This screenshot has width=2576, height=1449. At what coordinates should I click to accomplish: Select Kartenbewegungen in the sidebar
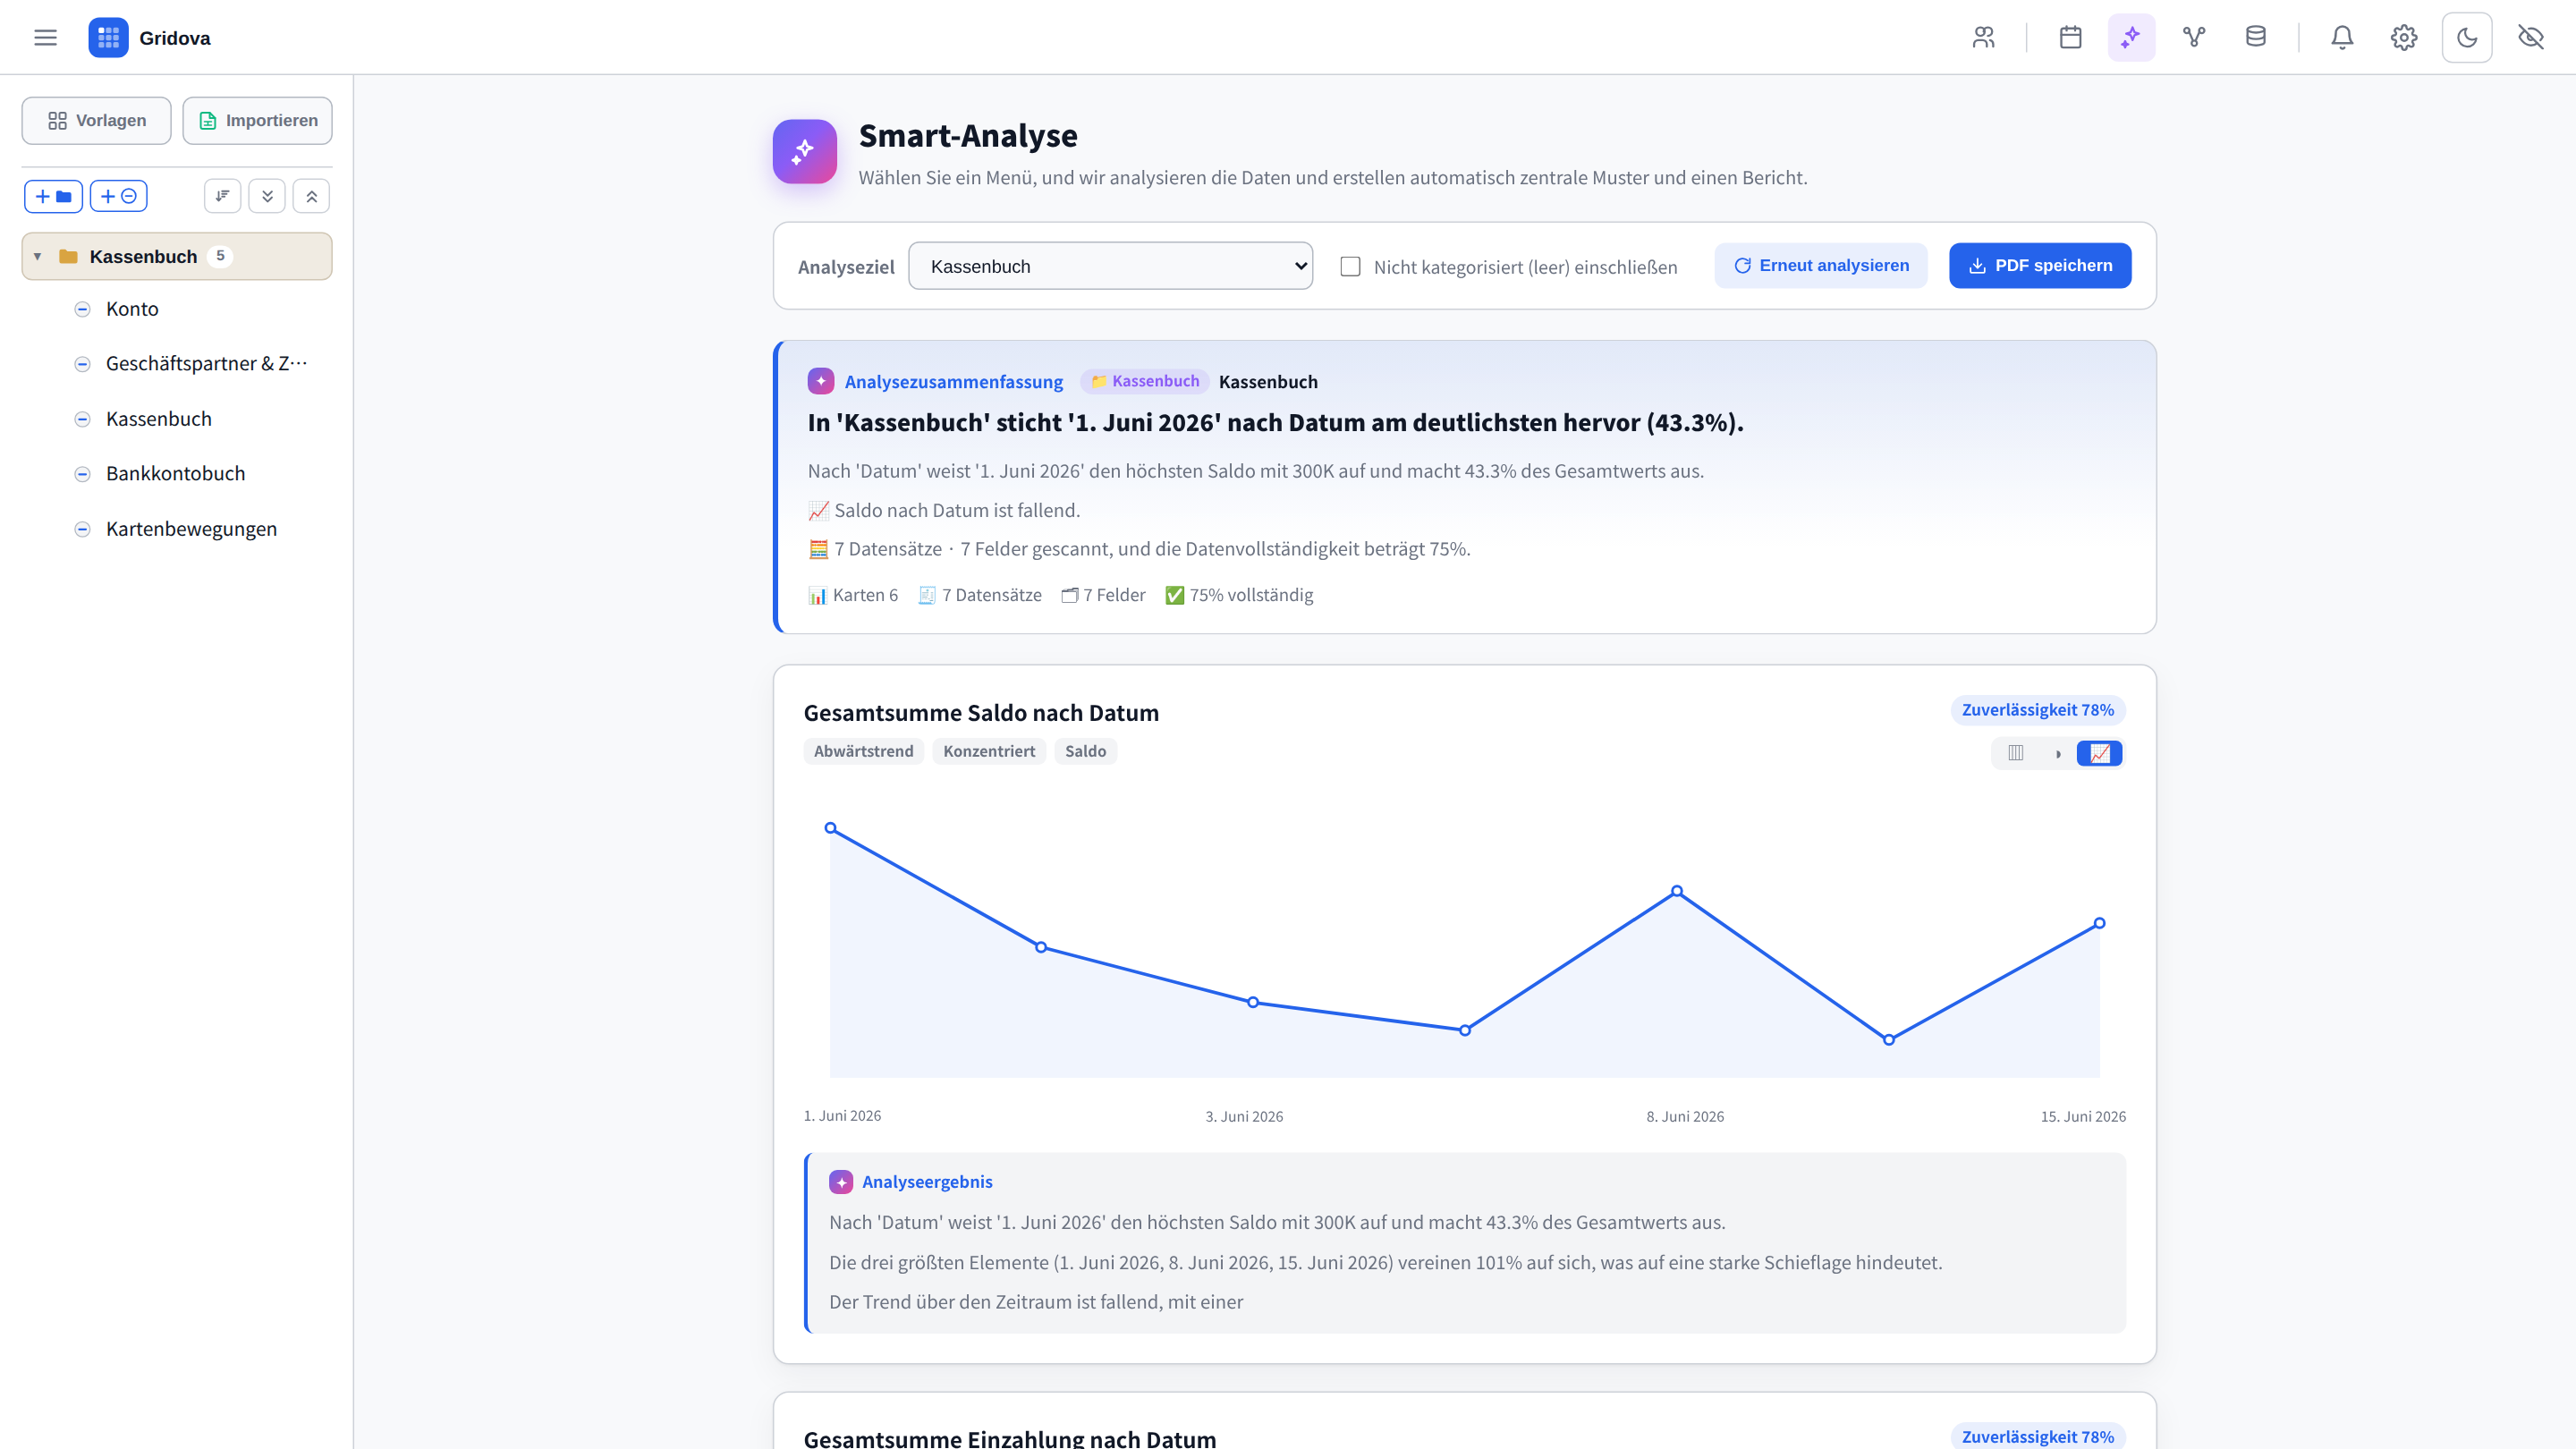pos(191,529)
